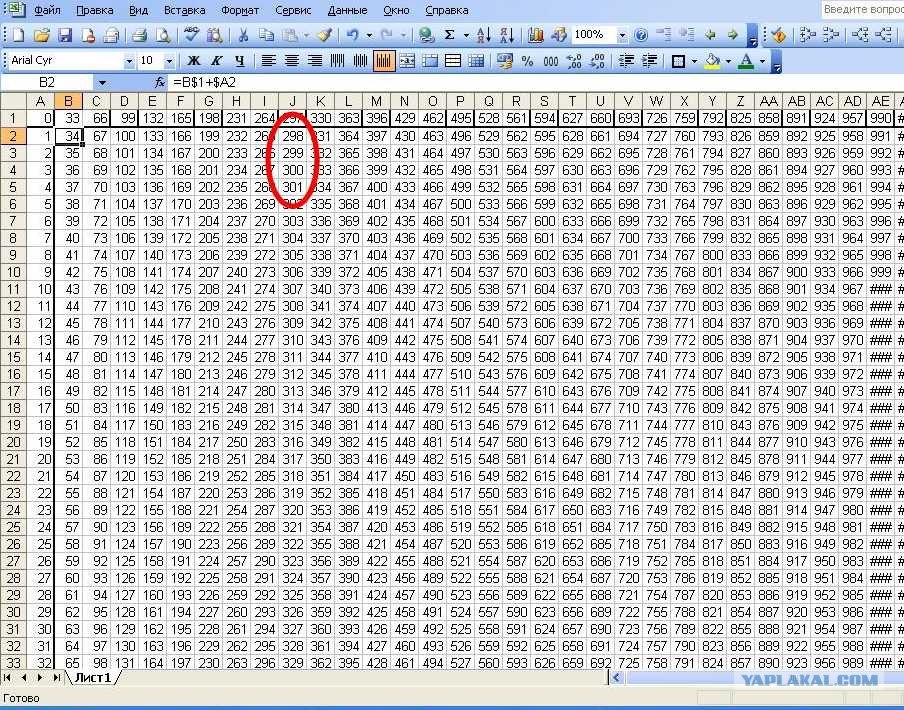Open the font size 10 dropdown
The height and width of the screenshot is (710, 904).
(169, 61)
